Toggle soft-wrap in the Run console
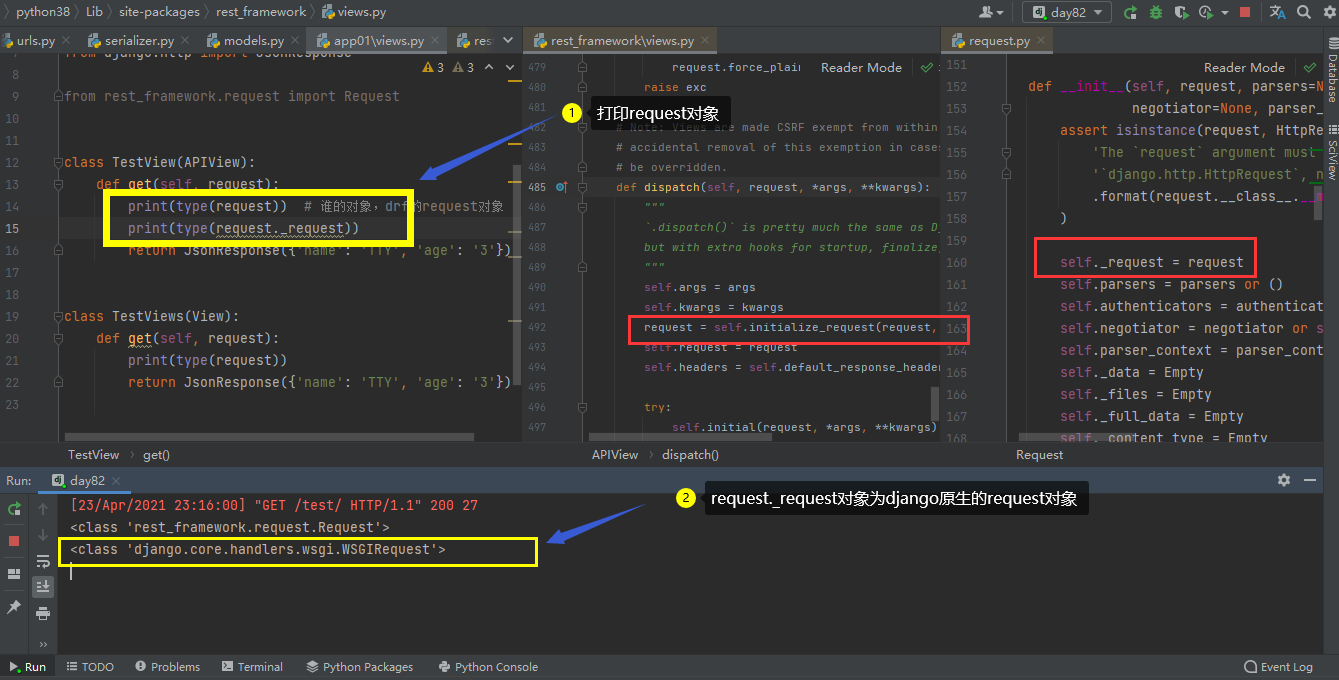This screenshot has width=1339, height=680. (x=43, y=561)
